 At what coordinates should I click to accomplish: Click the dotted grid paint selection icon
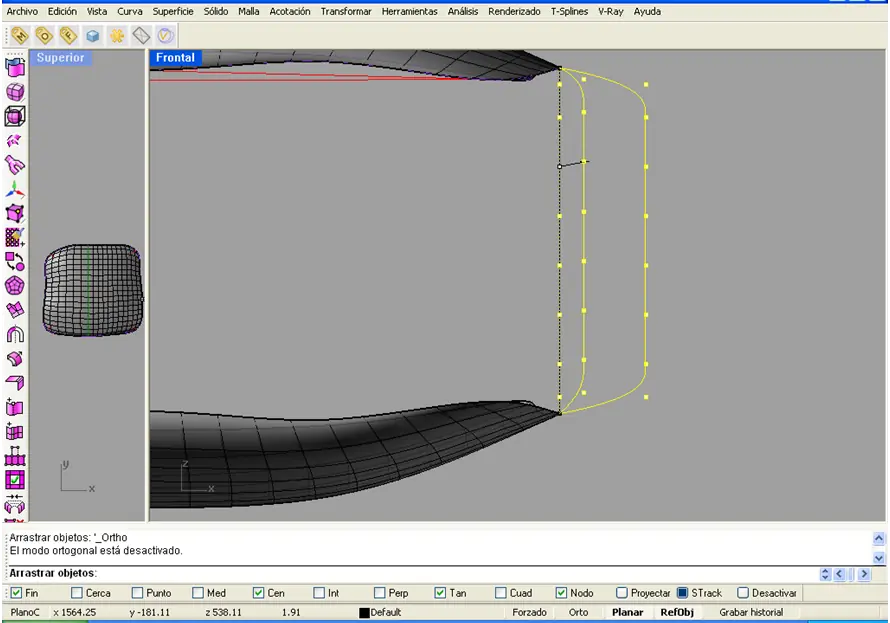pyautogui.click(x=15, y=237)
